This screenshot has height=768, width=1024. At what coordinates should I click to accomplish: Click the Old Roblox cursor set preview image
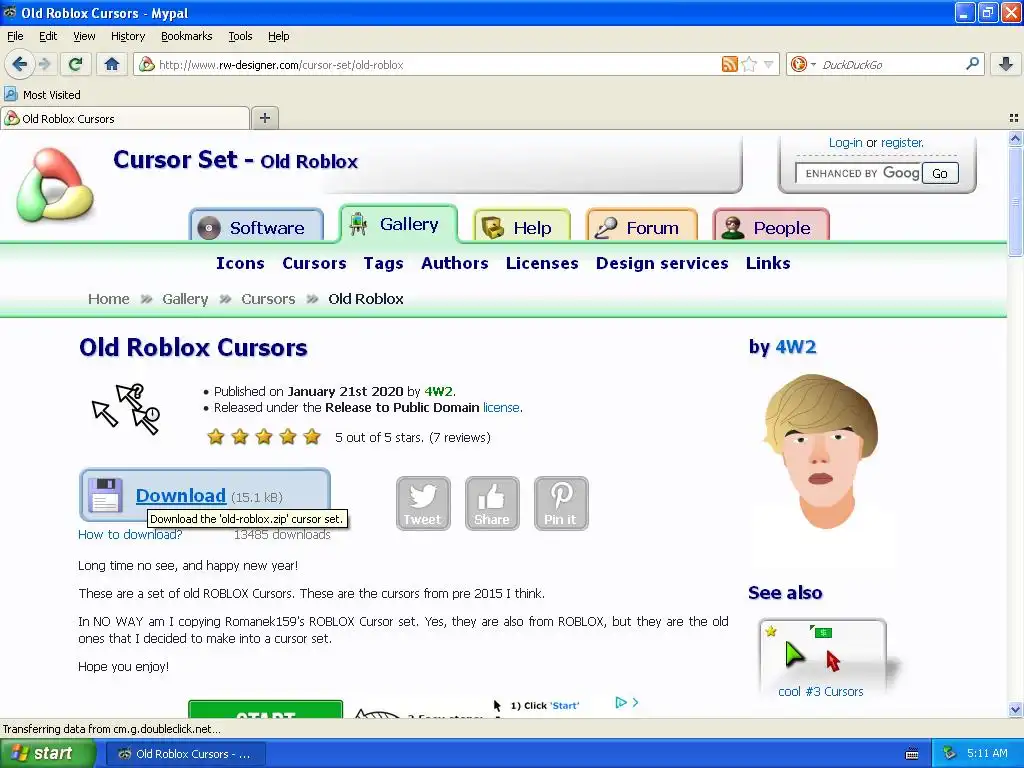point(126,409)
